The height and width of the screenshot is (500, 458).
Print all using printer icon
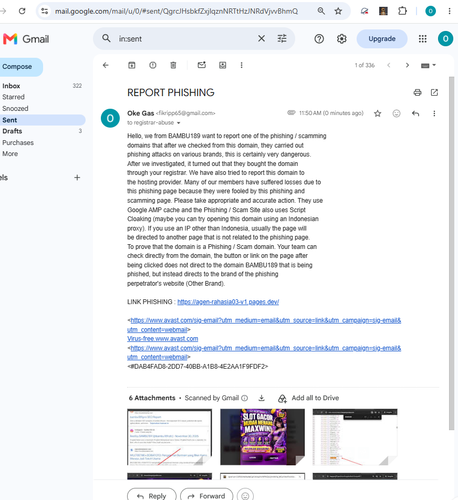coord(417,92)
